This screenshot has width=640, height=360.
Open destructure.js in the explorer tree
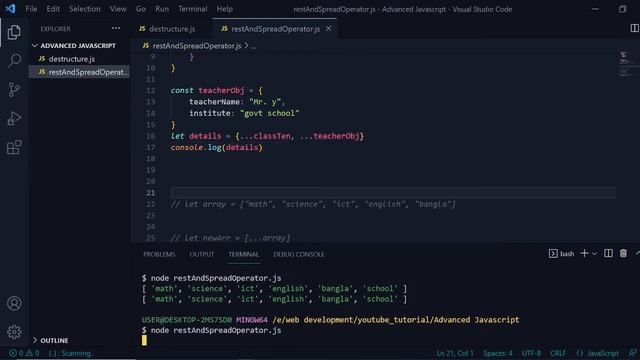coord(72,59)
